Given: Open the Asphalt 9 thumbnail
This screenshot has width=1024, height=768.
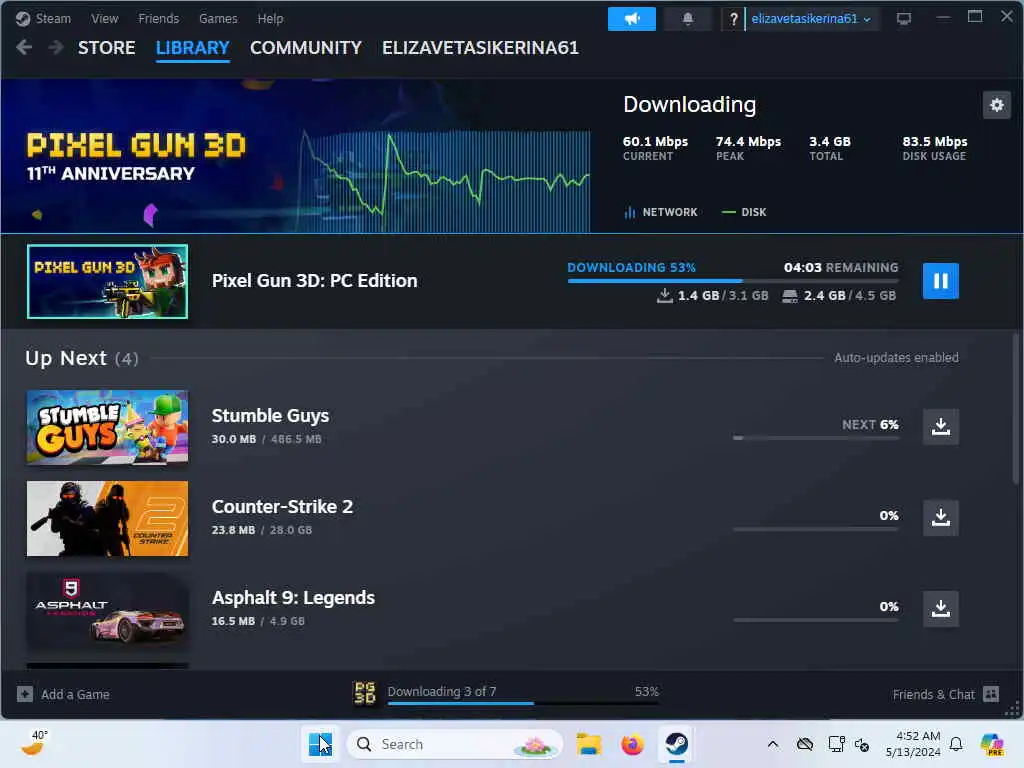Looking at the screenshot, I should click(108, 610).
